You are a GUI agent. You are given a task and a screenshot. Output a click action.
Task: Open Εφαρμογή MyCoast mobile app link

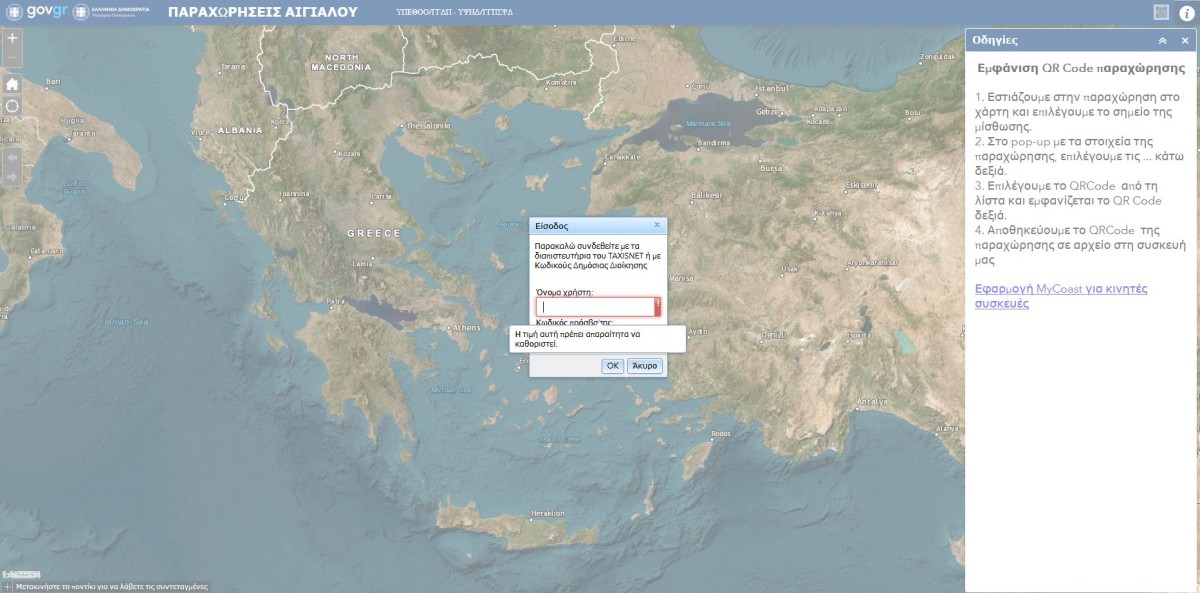click(1061, 295)
